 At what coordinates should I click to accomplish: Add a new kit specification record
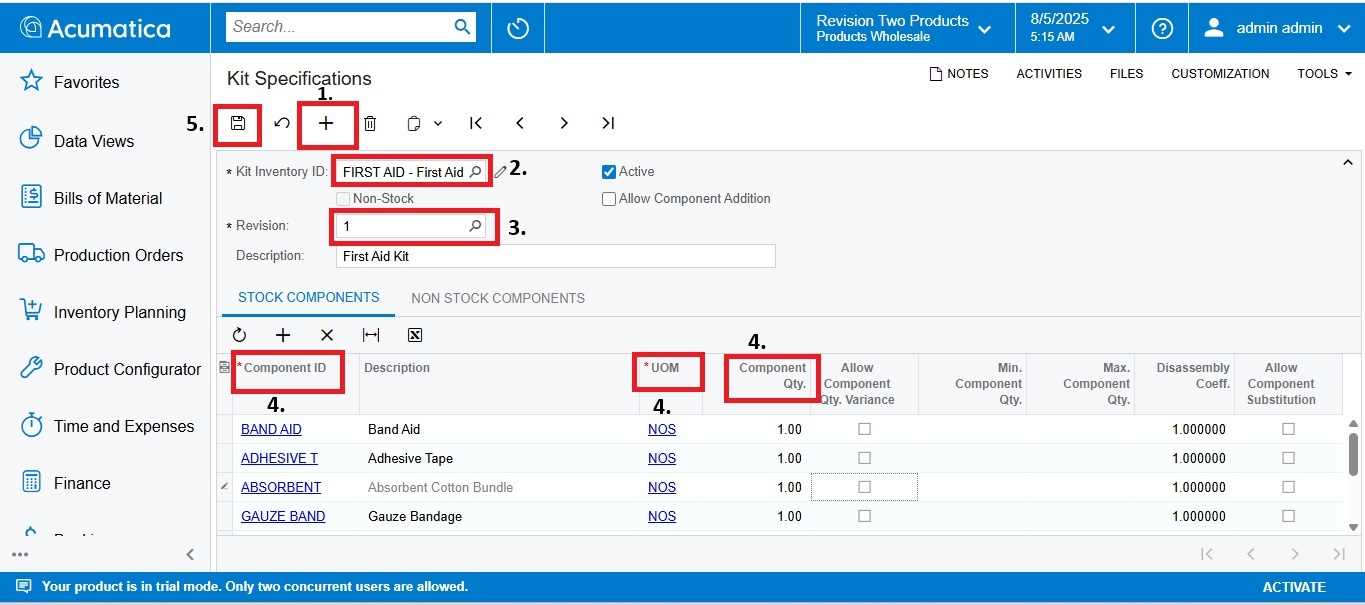pyautogui.click(x=326, y=123)
